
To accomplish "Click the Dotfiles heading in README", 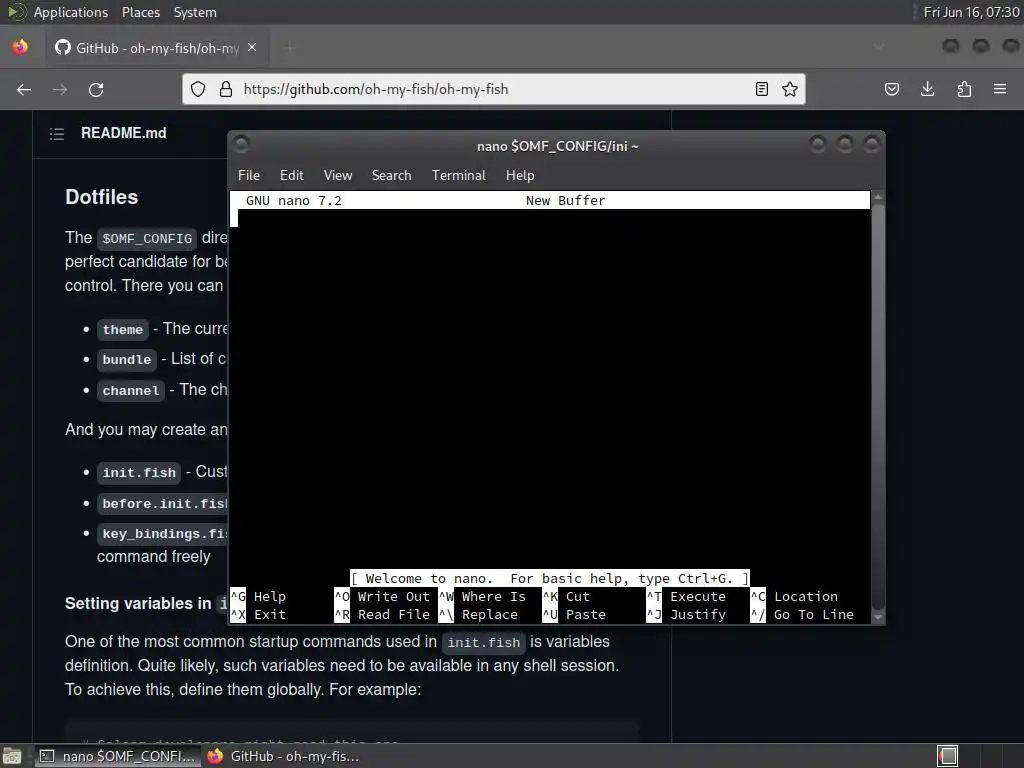I will (x=102, y=197).
